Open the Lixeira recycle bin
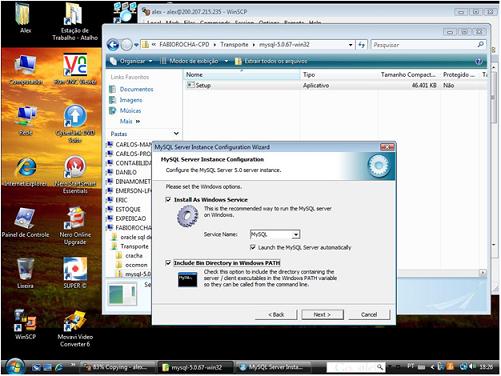Viewport: 501px width, 376px height. (x=25, y=273)
